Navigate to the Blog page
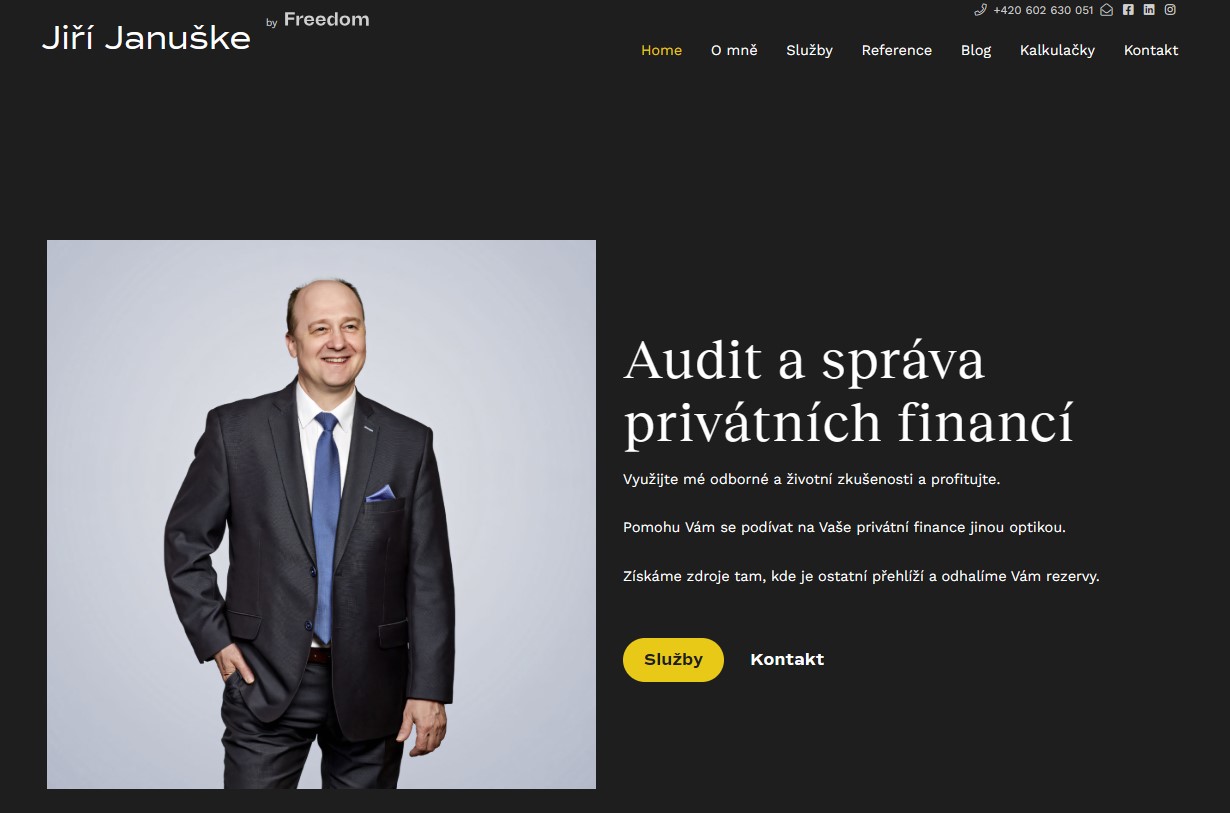 (976, 50)
